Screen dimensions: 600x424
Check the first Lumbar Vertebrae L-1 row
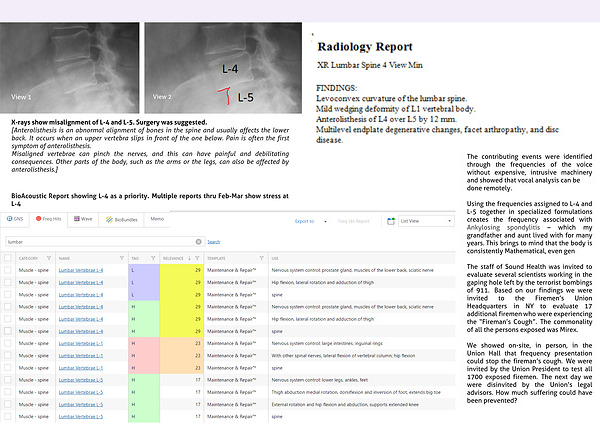tap(9, 343)
